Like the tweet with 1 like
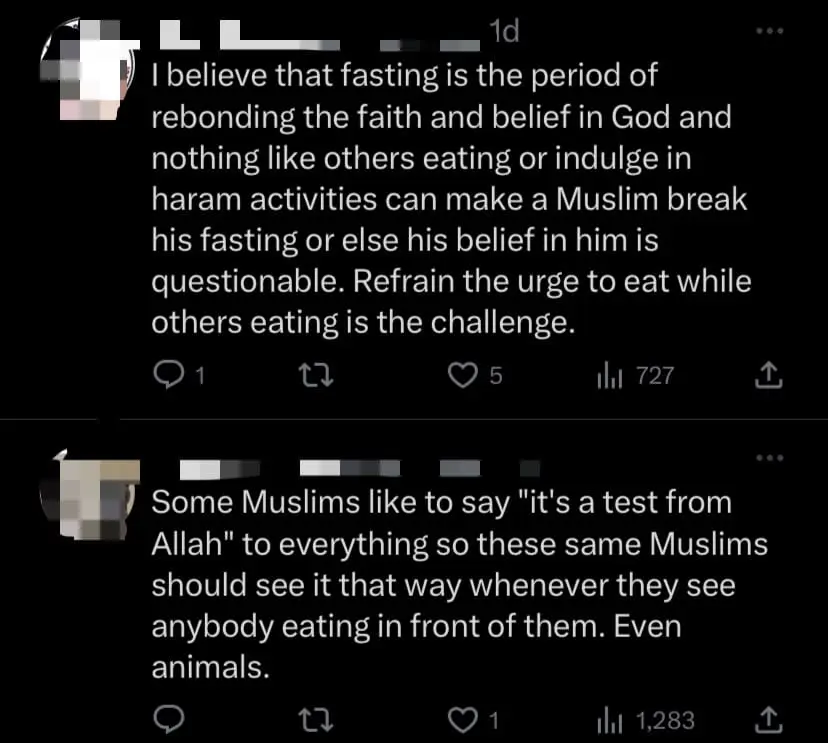The image size is (828, 743). [461, 720]
